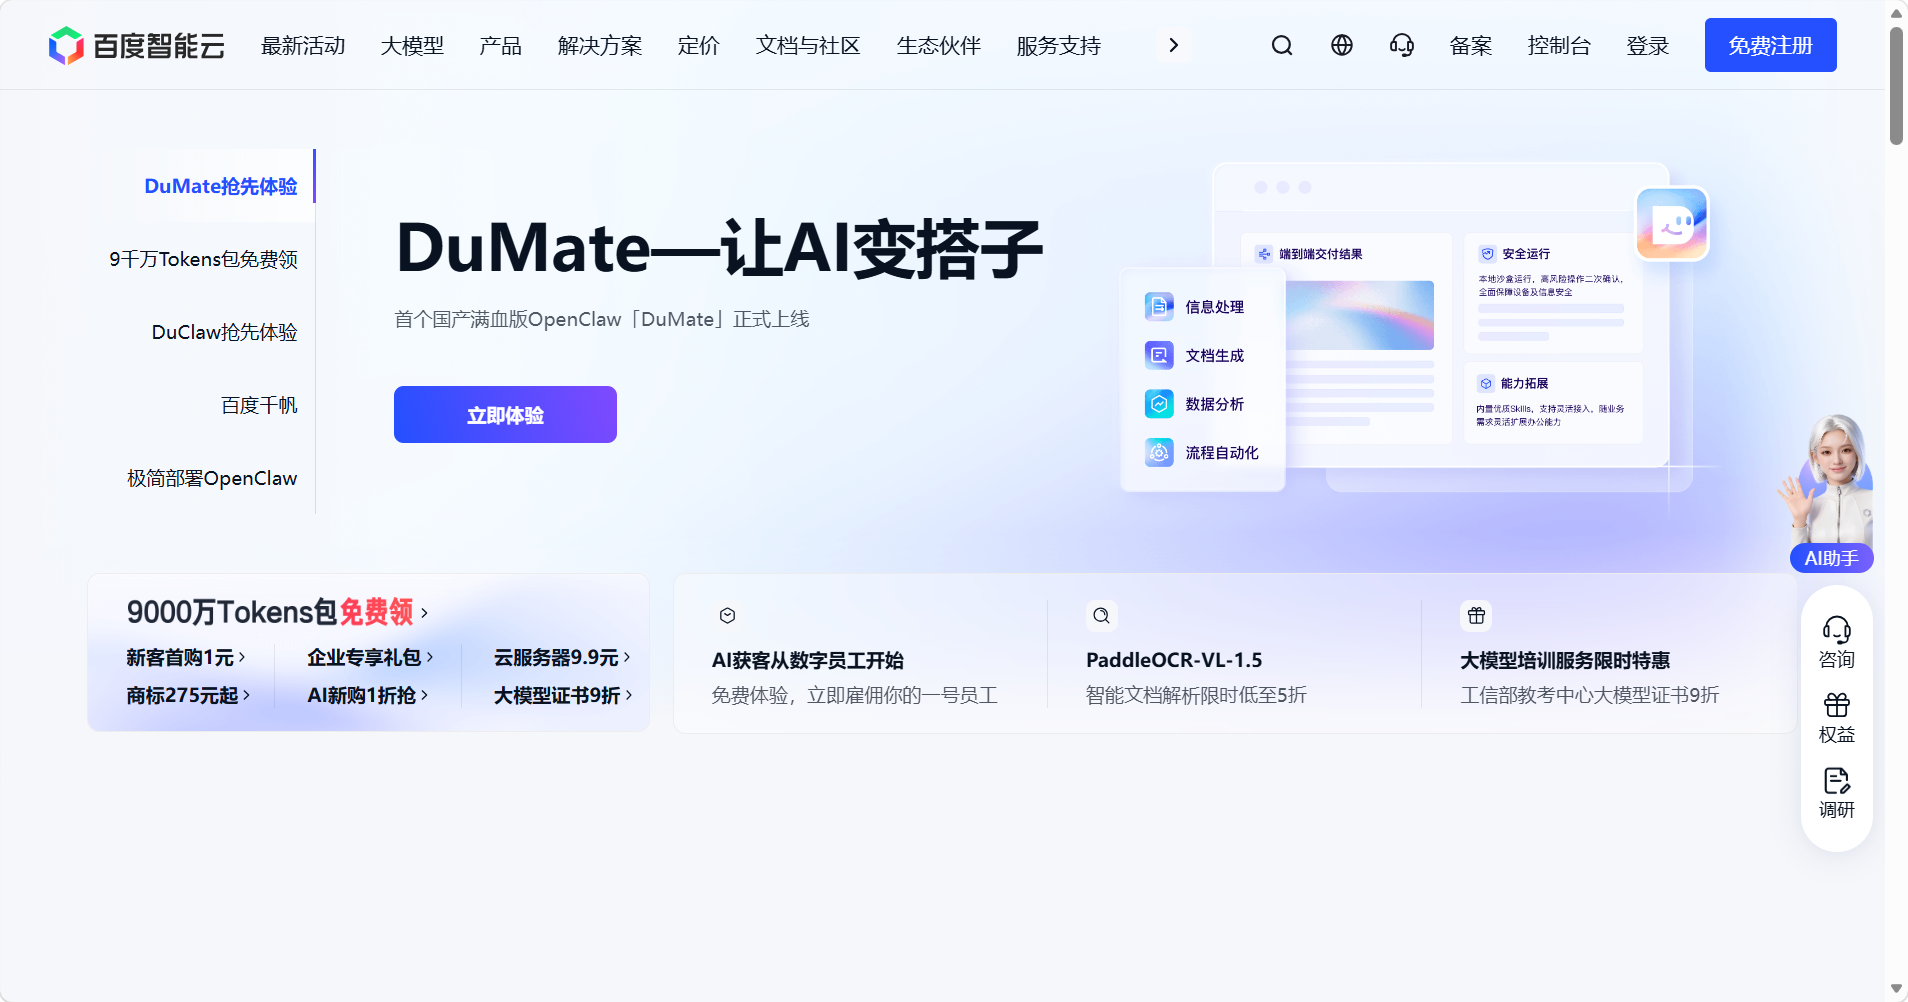This screenshot has width=1908, height=1002.
Task: Open the 云服务器9.9元 link
Action: (562, 657)
